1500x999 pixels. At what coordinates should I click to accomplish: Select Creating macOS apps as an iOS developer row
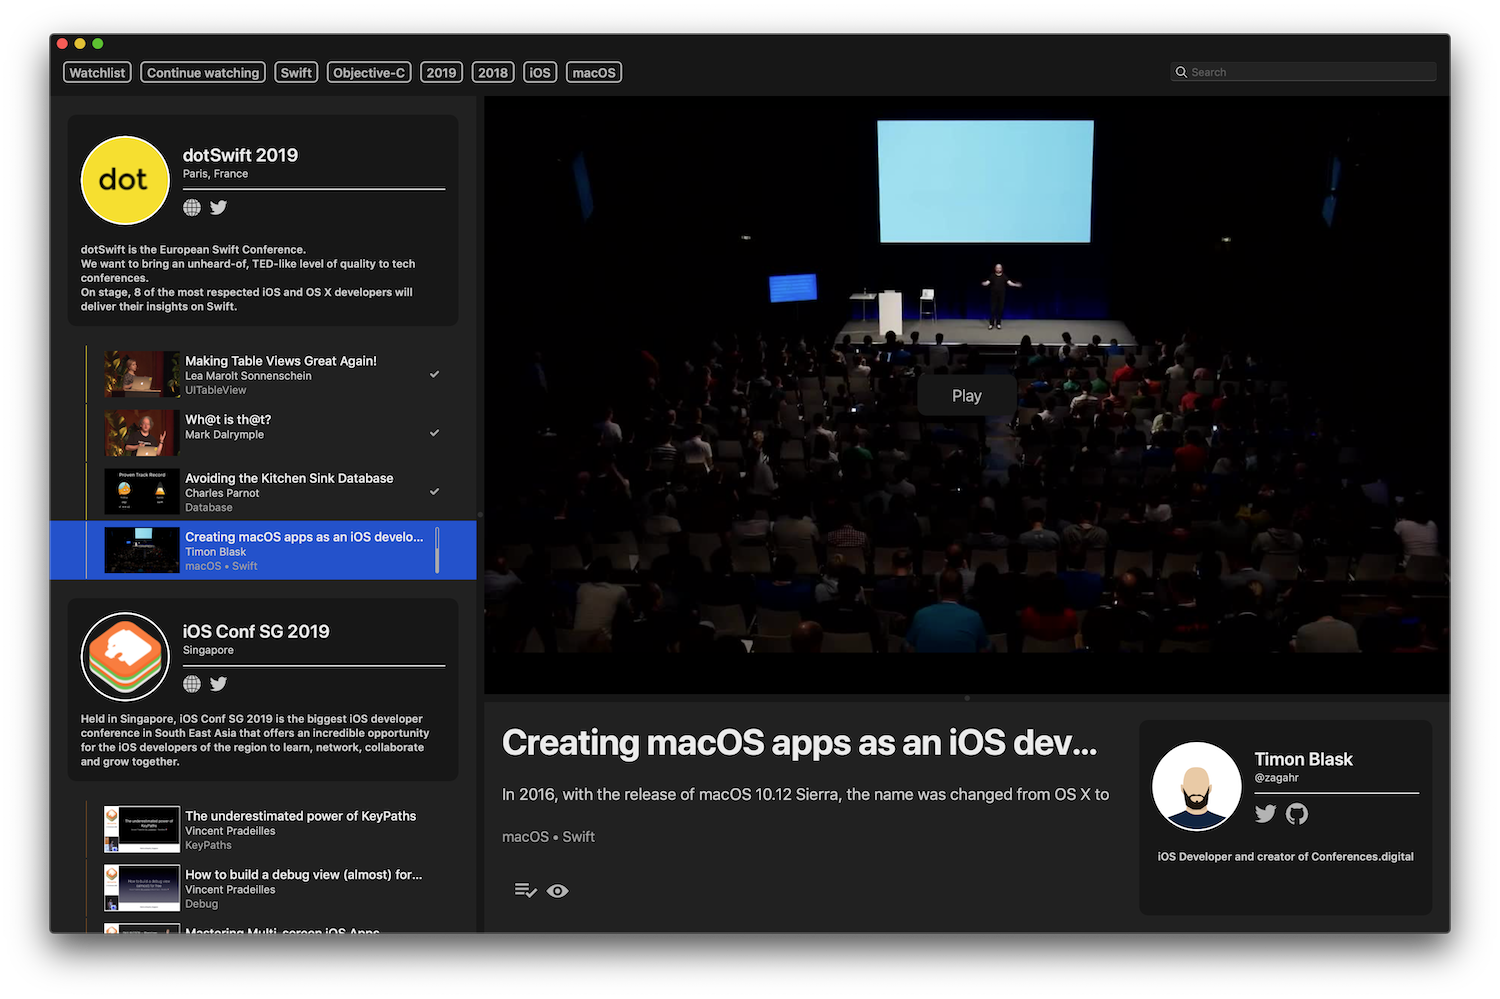coord(264,550)
